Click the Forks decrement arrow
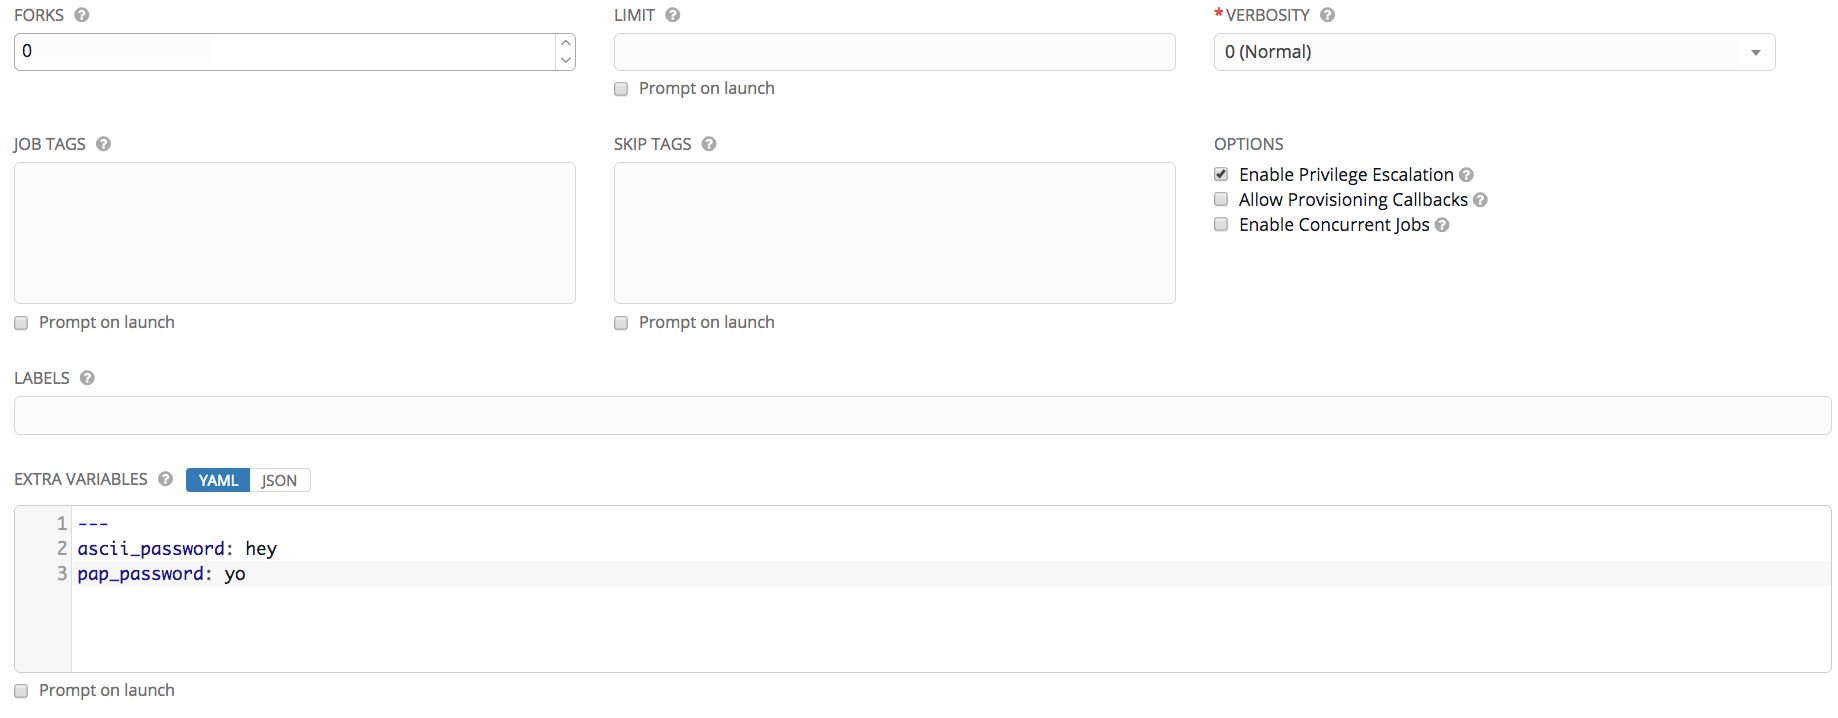The width and height of the screenshot is (1838, 718). 565,61
